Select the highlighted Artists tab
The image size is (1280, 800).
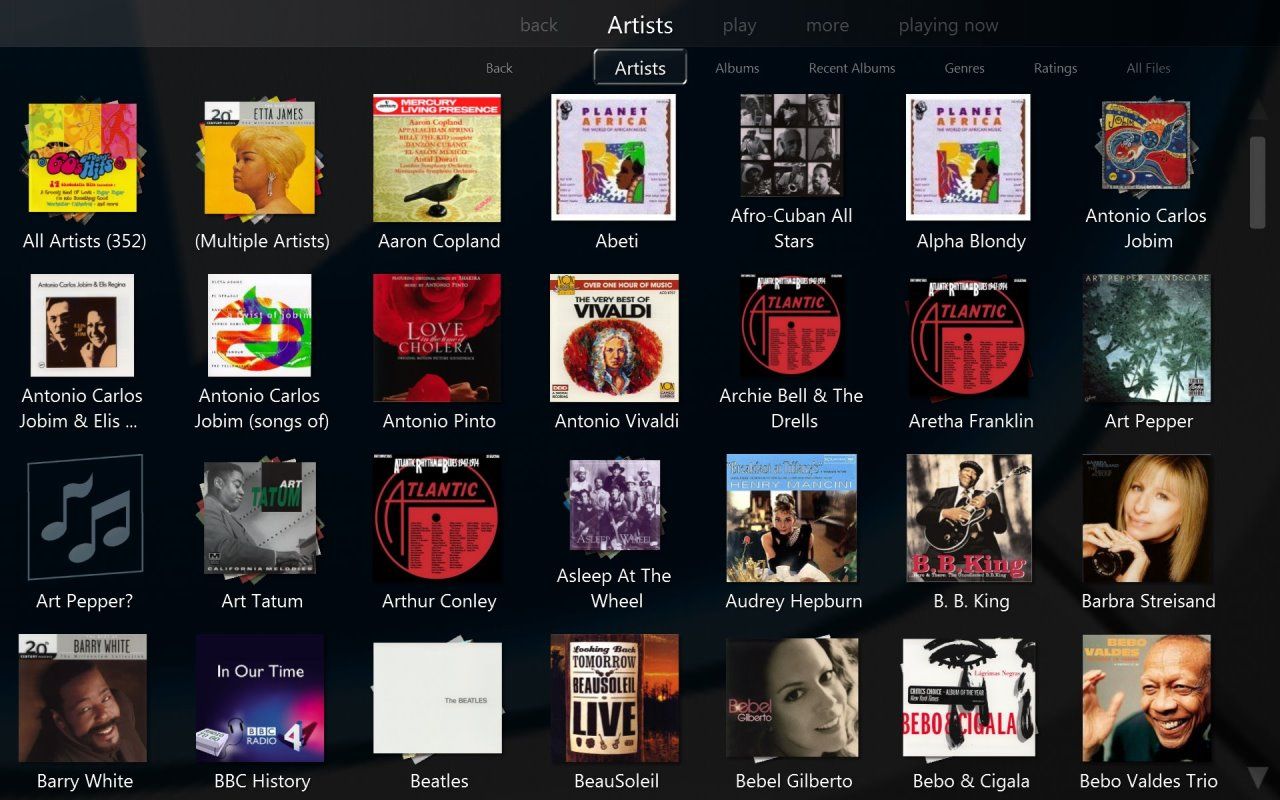point(640,68)
